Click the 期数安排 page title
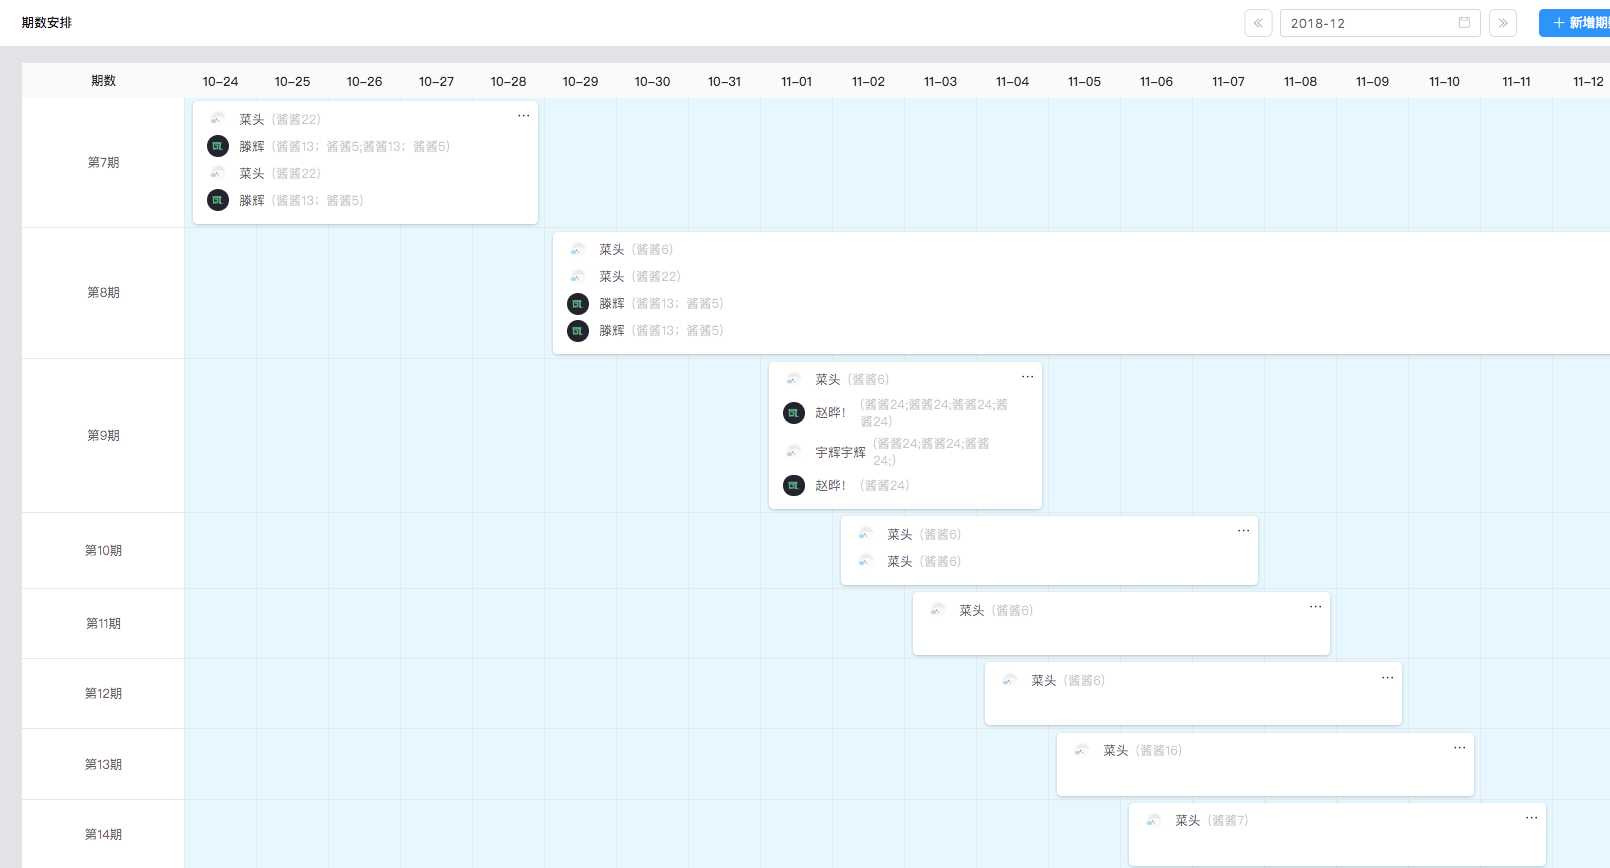This screenshot has width=1610, height=868. (47, 22)
